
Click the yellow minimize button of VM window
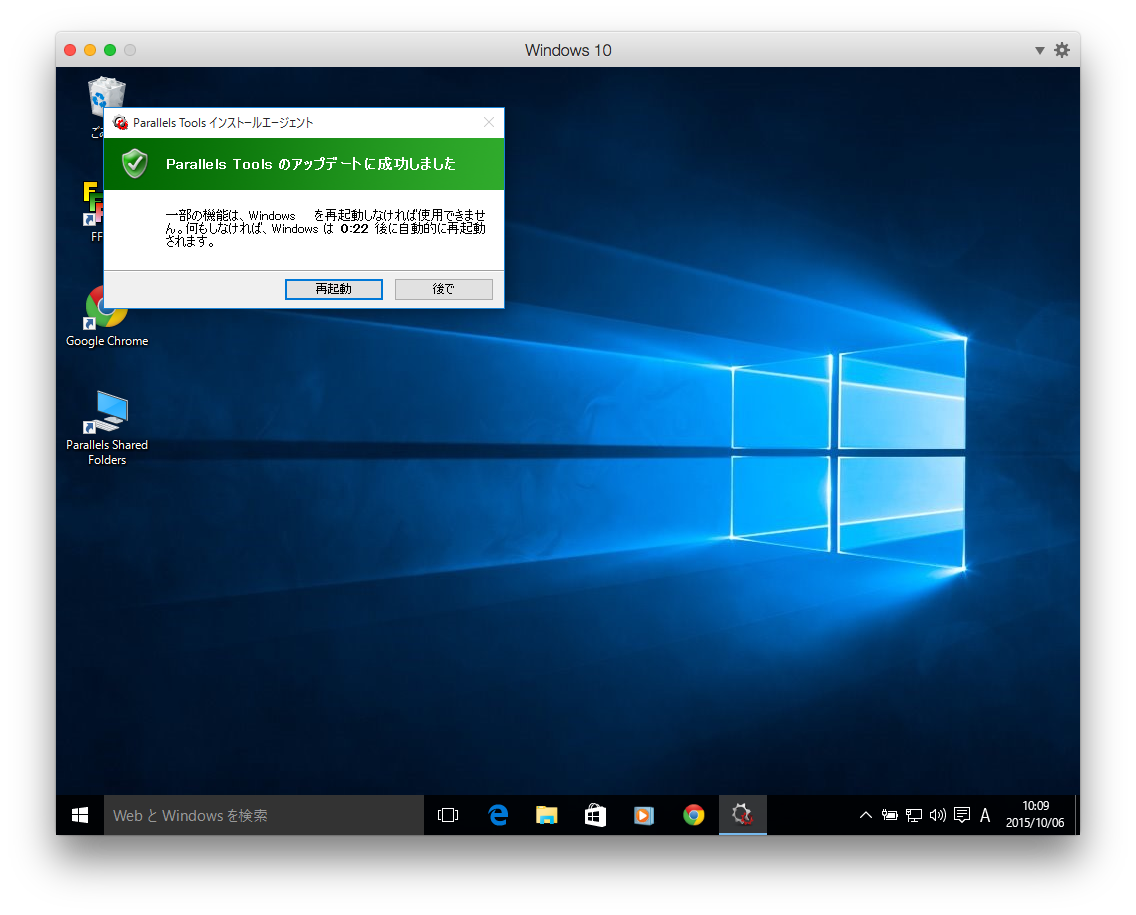pyautogui.click(x=90, y=50)
